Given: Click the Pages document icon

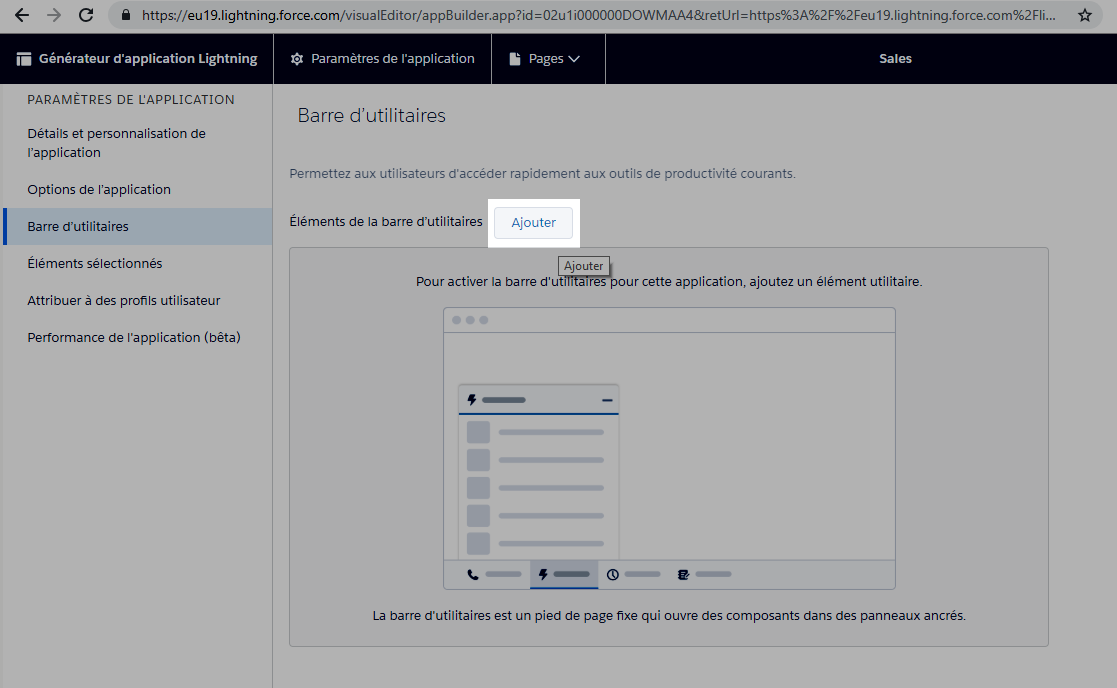Looking at the screenshot, I should coord(515,59).
